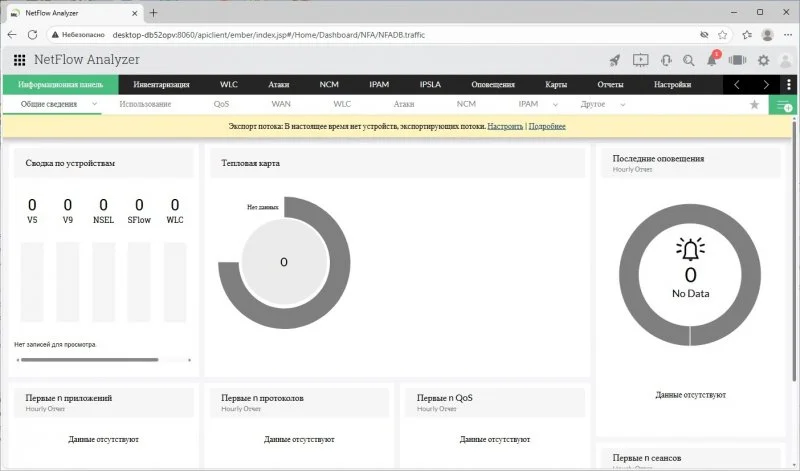The width and height of the screenshot is (800, 471).
Task: Open Настройки main menu tab
Action: (x=672, y=85)
